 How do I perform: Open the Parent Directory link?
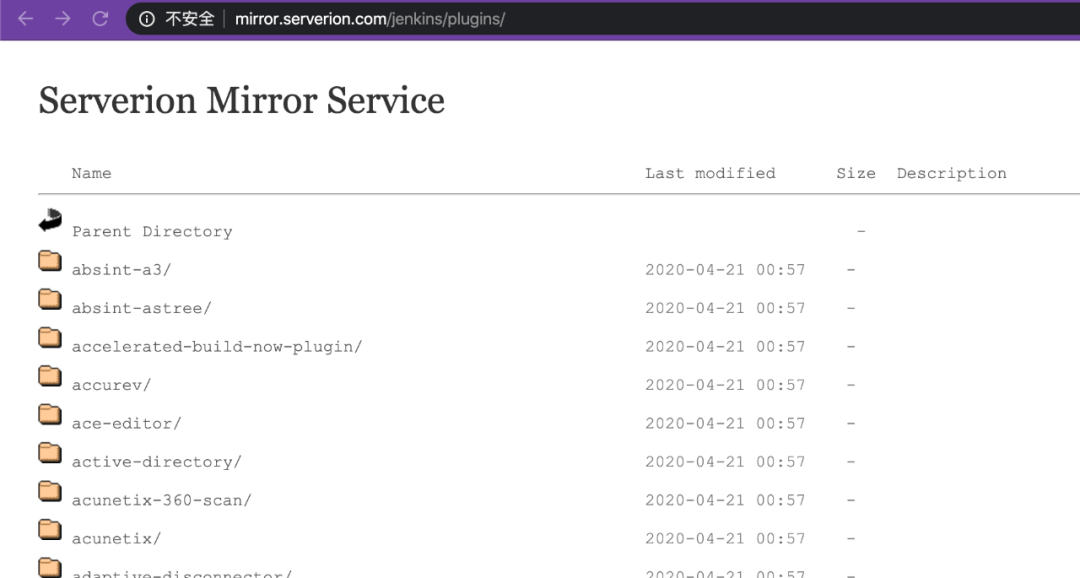coord(152,232)
